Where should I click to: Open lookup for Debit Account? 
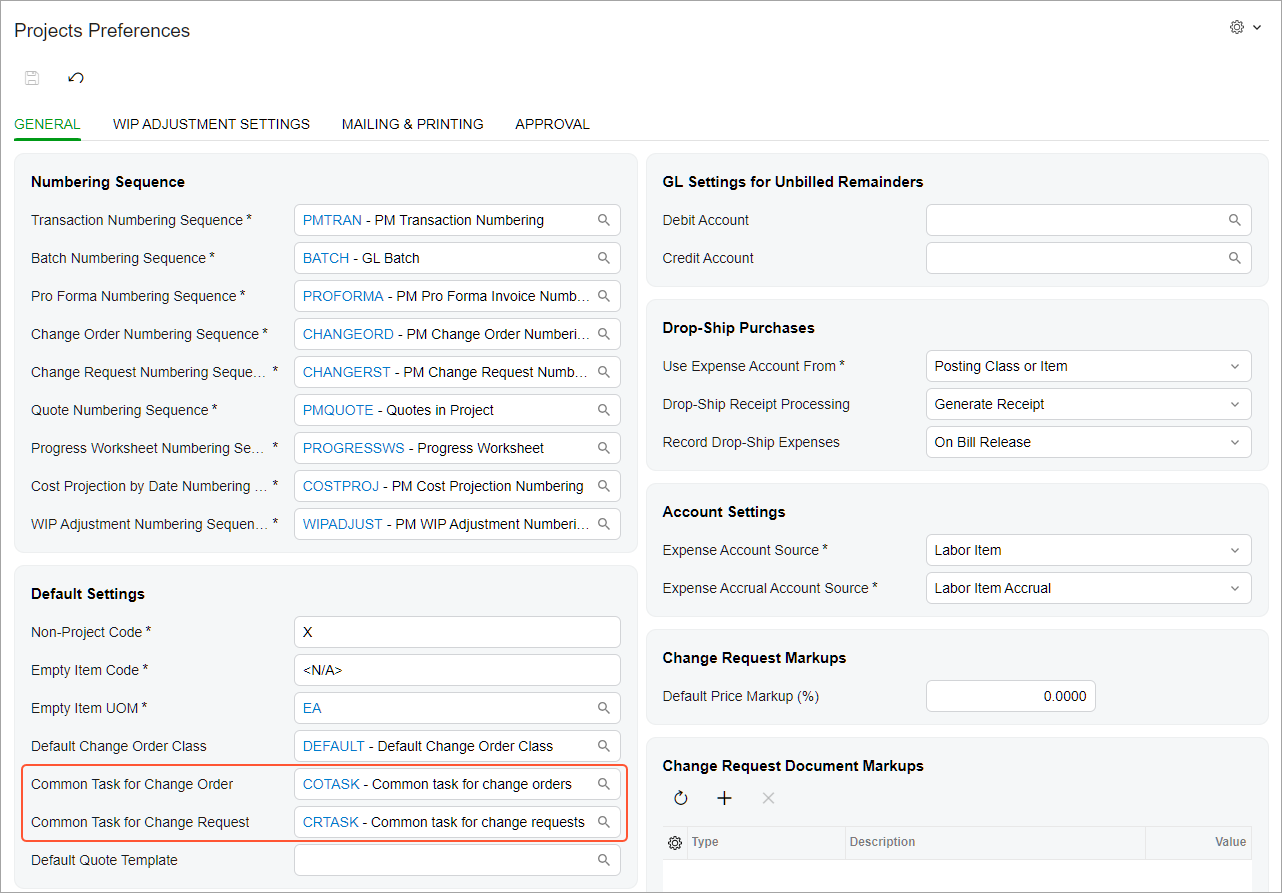1235,220
